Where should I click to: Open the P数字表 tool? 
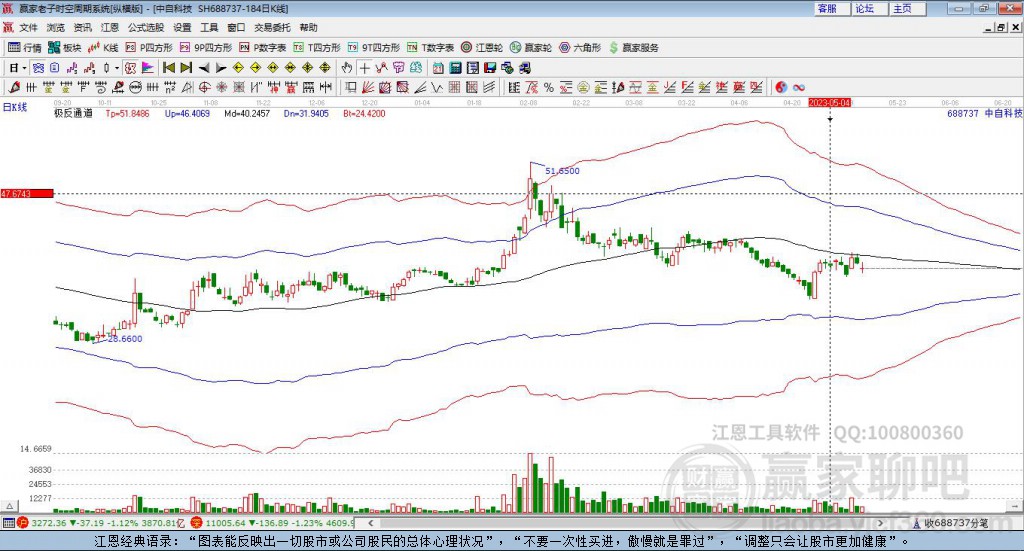(263, 48)
